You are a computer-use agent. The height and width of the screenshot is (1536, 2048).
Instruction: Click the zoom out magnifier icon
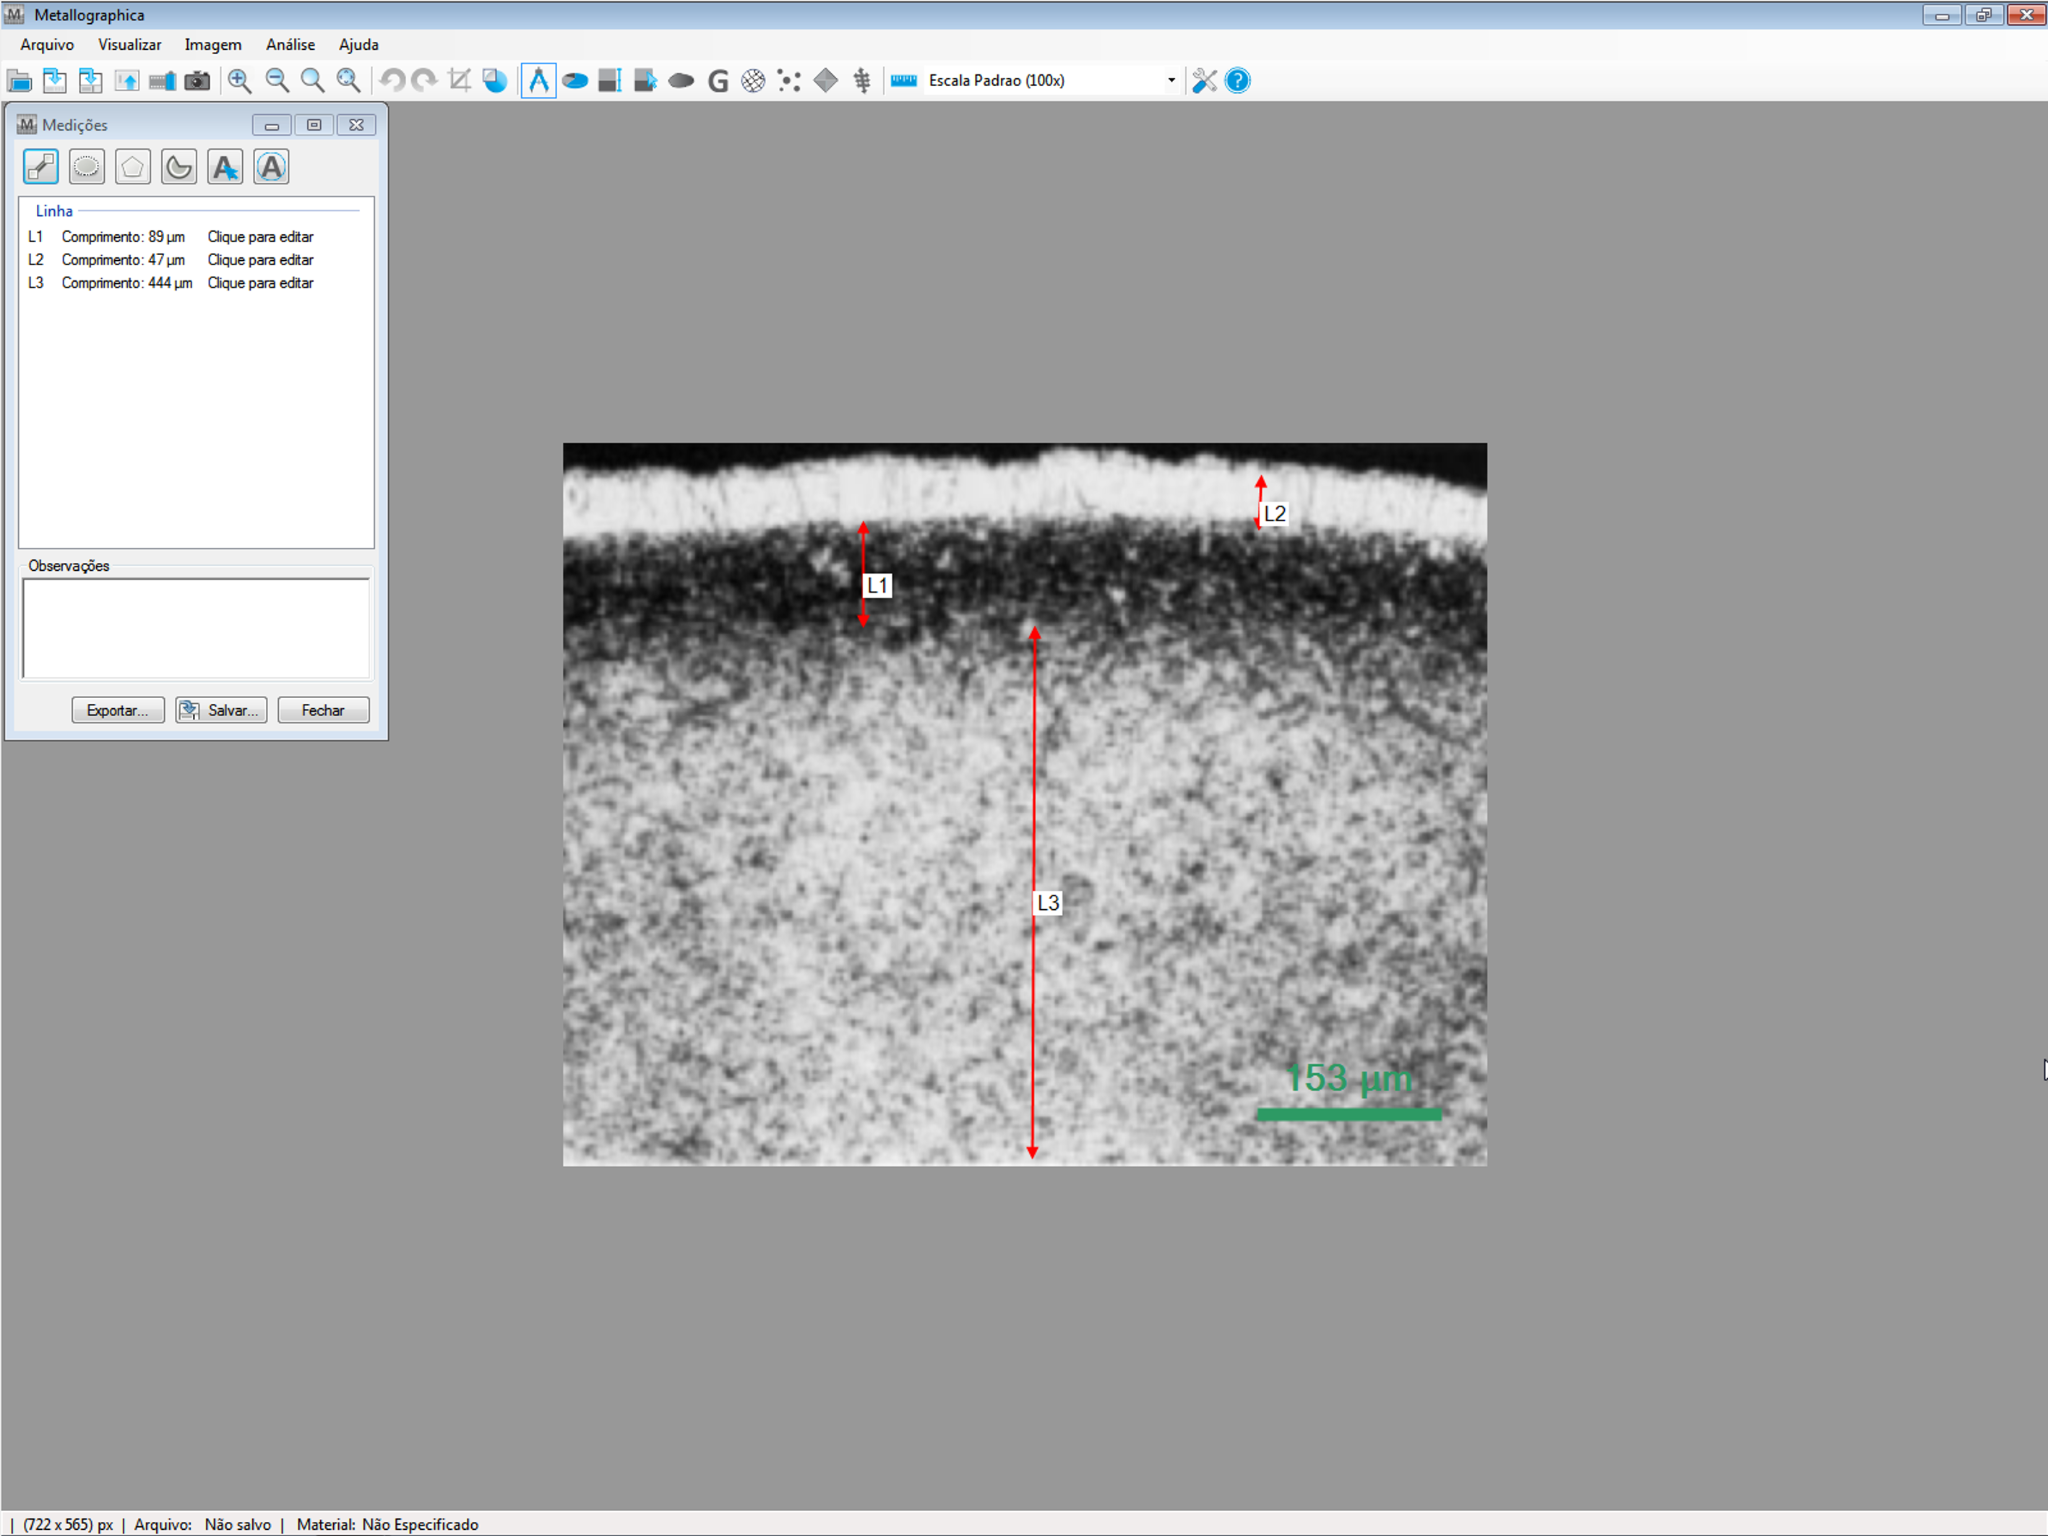(277, 81)
